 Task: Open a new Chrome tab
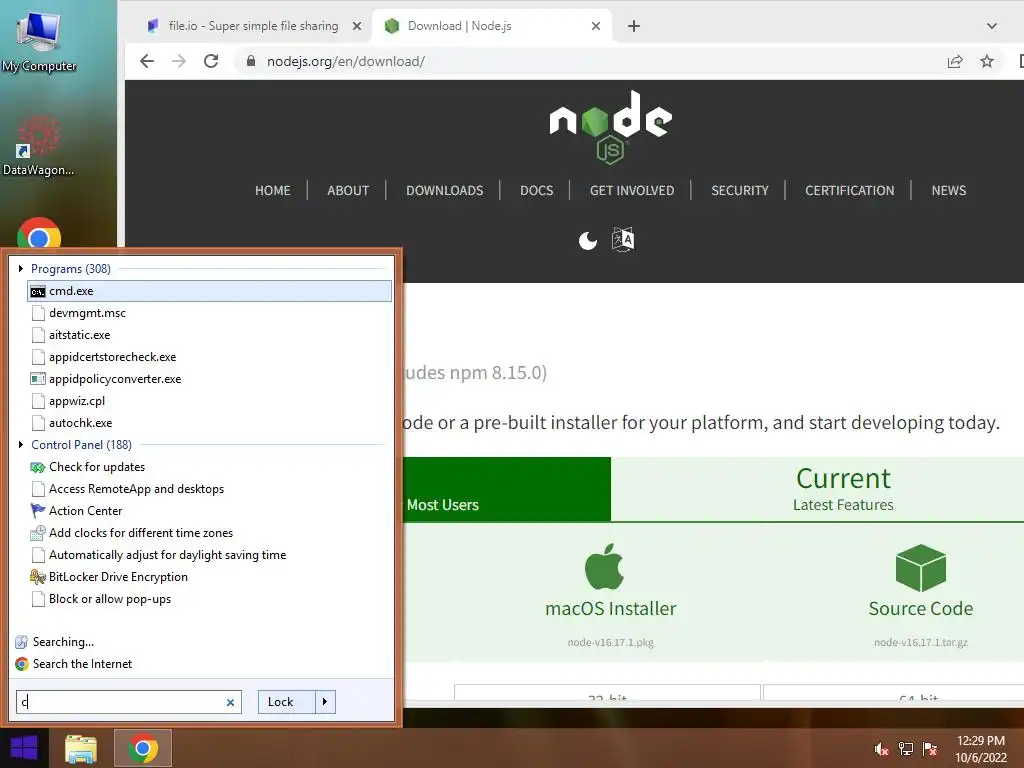(633, 26)
